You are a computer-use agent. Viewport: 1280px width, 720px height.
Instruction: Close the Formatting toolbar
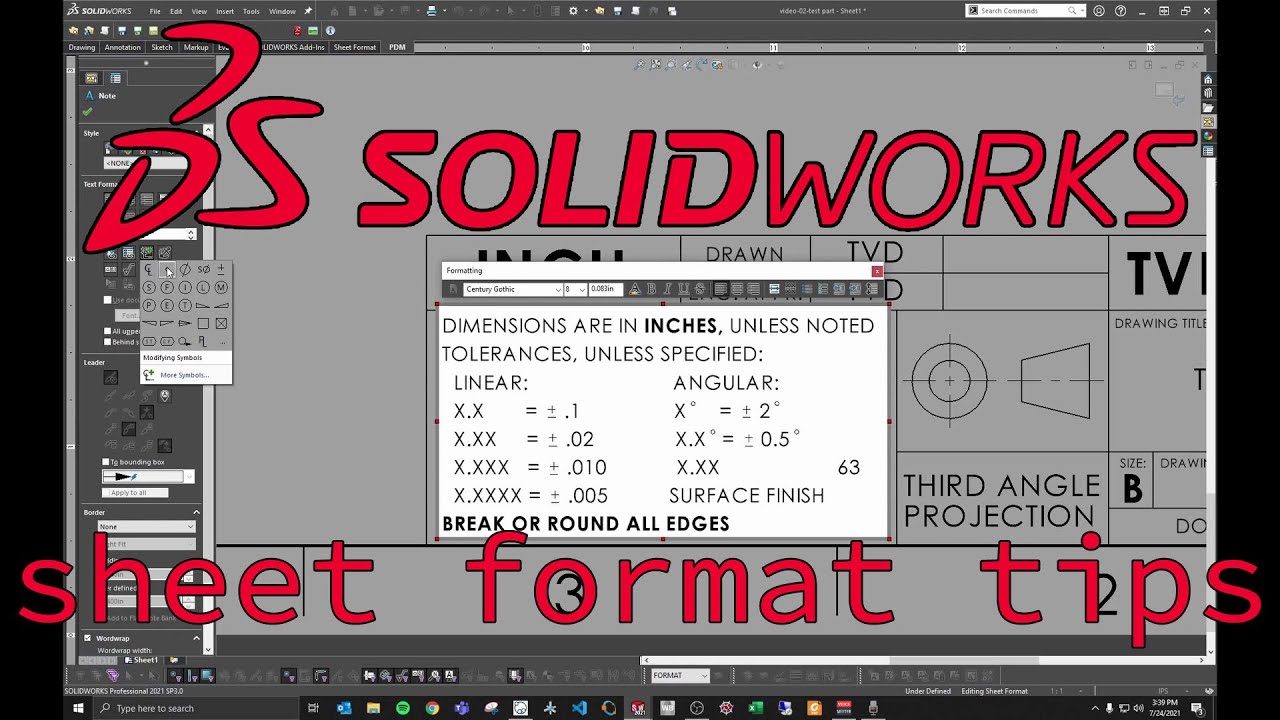tap(877, 271)
